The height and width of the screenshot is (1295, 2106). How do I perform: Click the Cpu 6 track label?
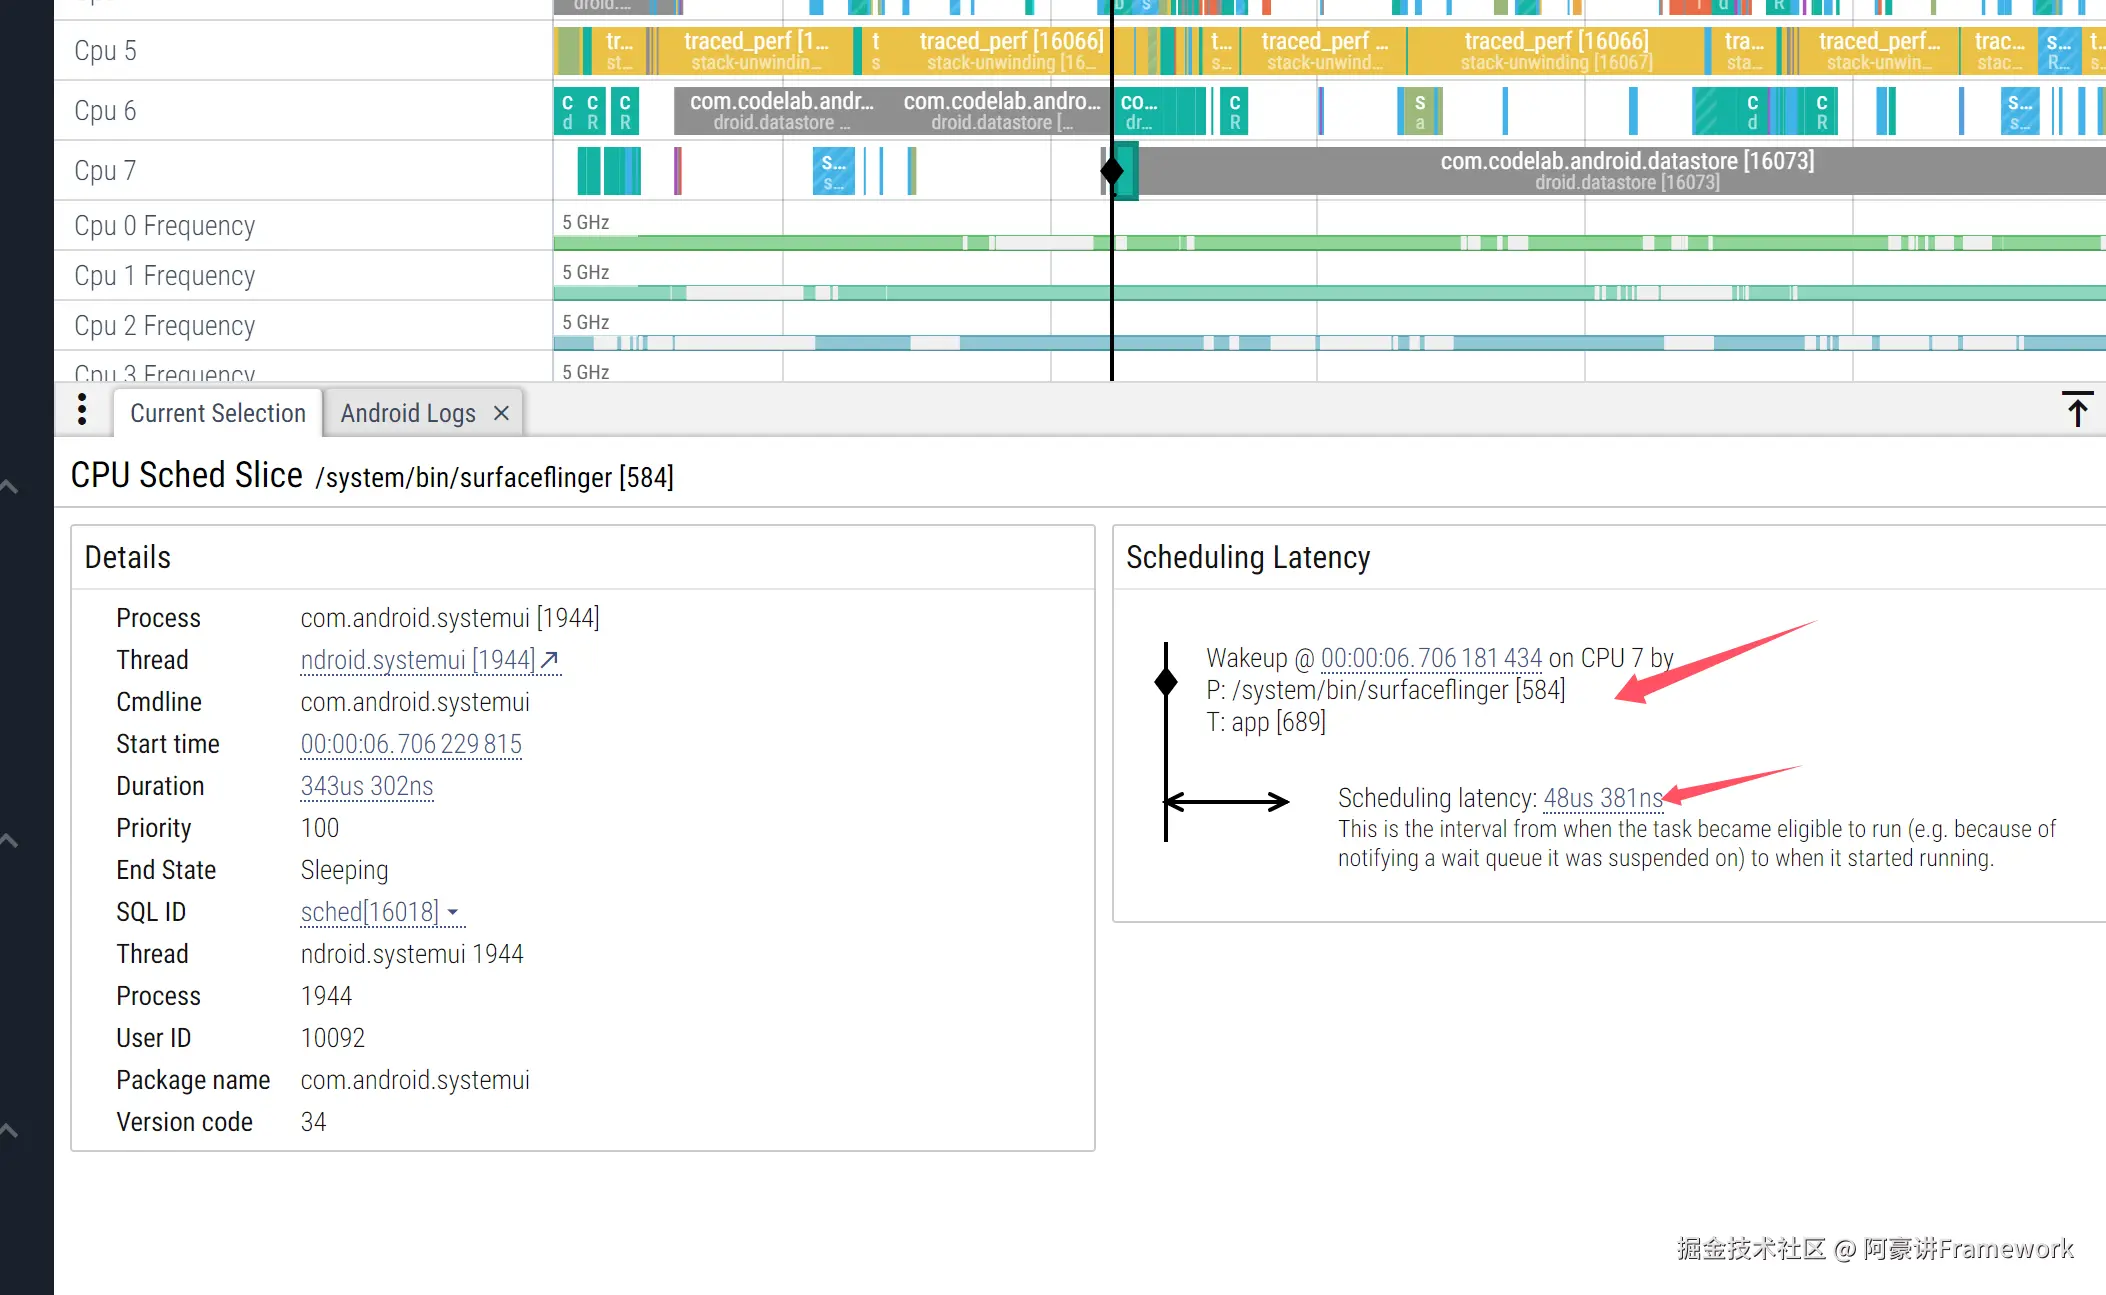[x=105, y=111]
